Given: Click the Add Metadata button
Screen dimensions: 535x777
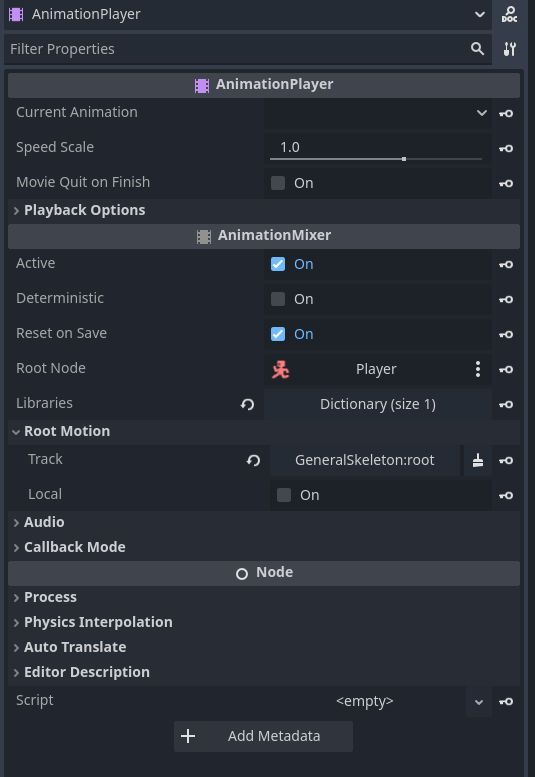Looking at the screenshot, I should (264, 736).
